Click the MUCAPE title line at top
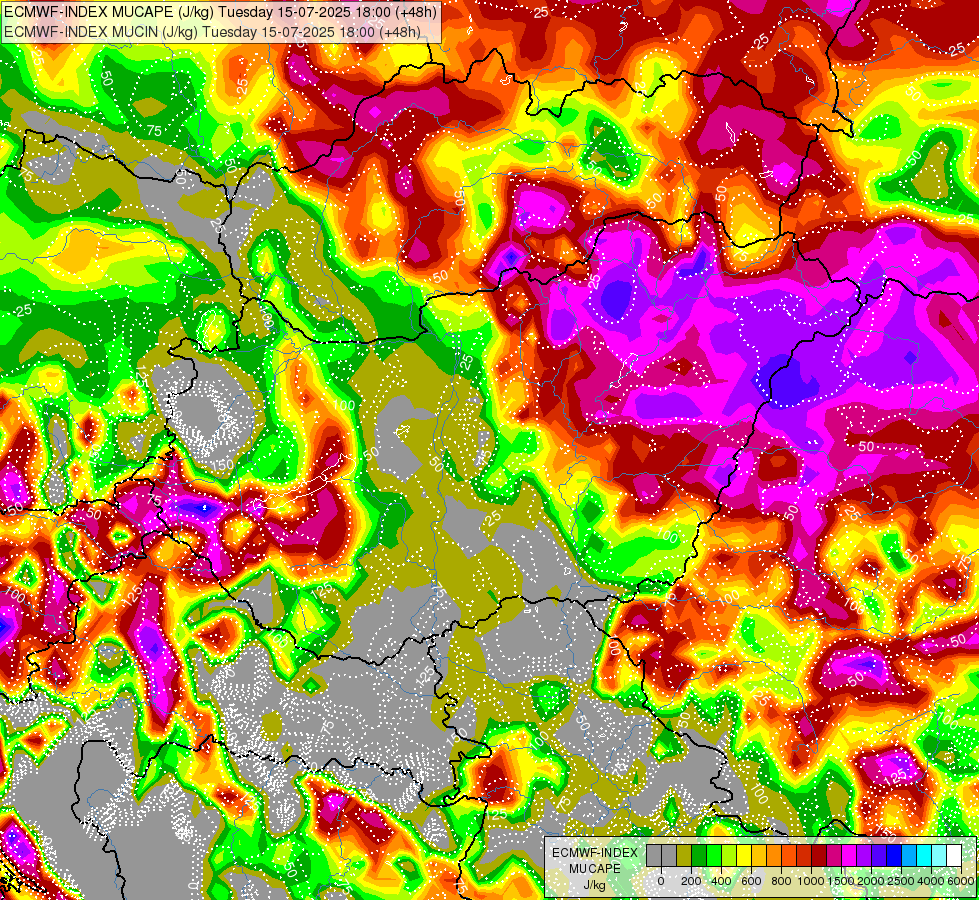Image resolution: width=979 pixels, height=900 pixels. click(x=220, y=11)
